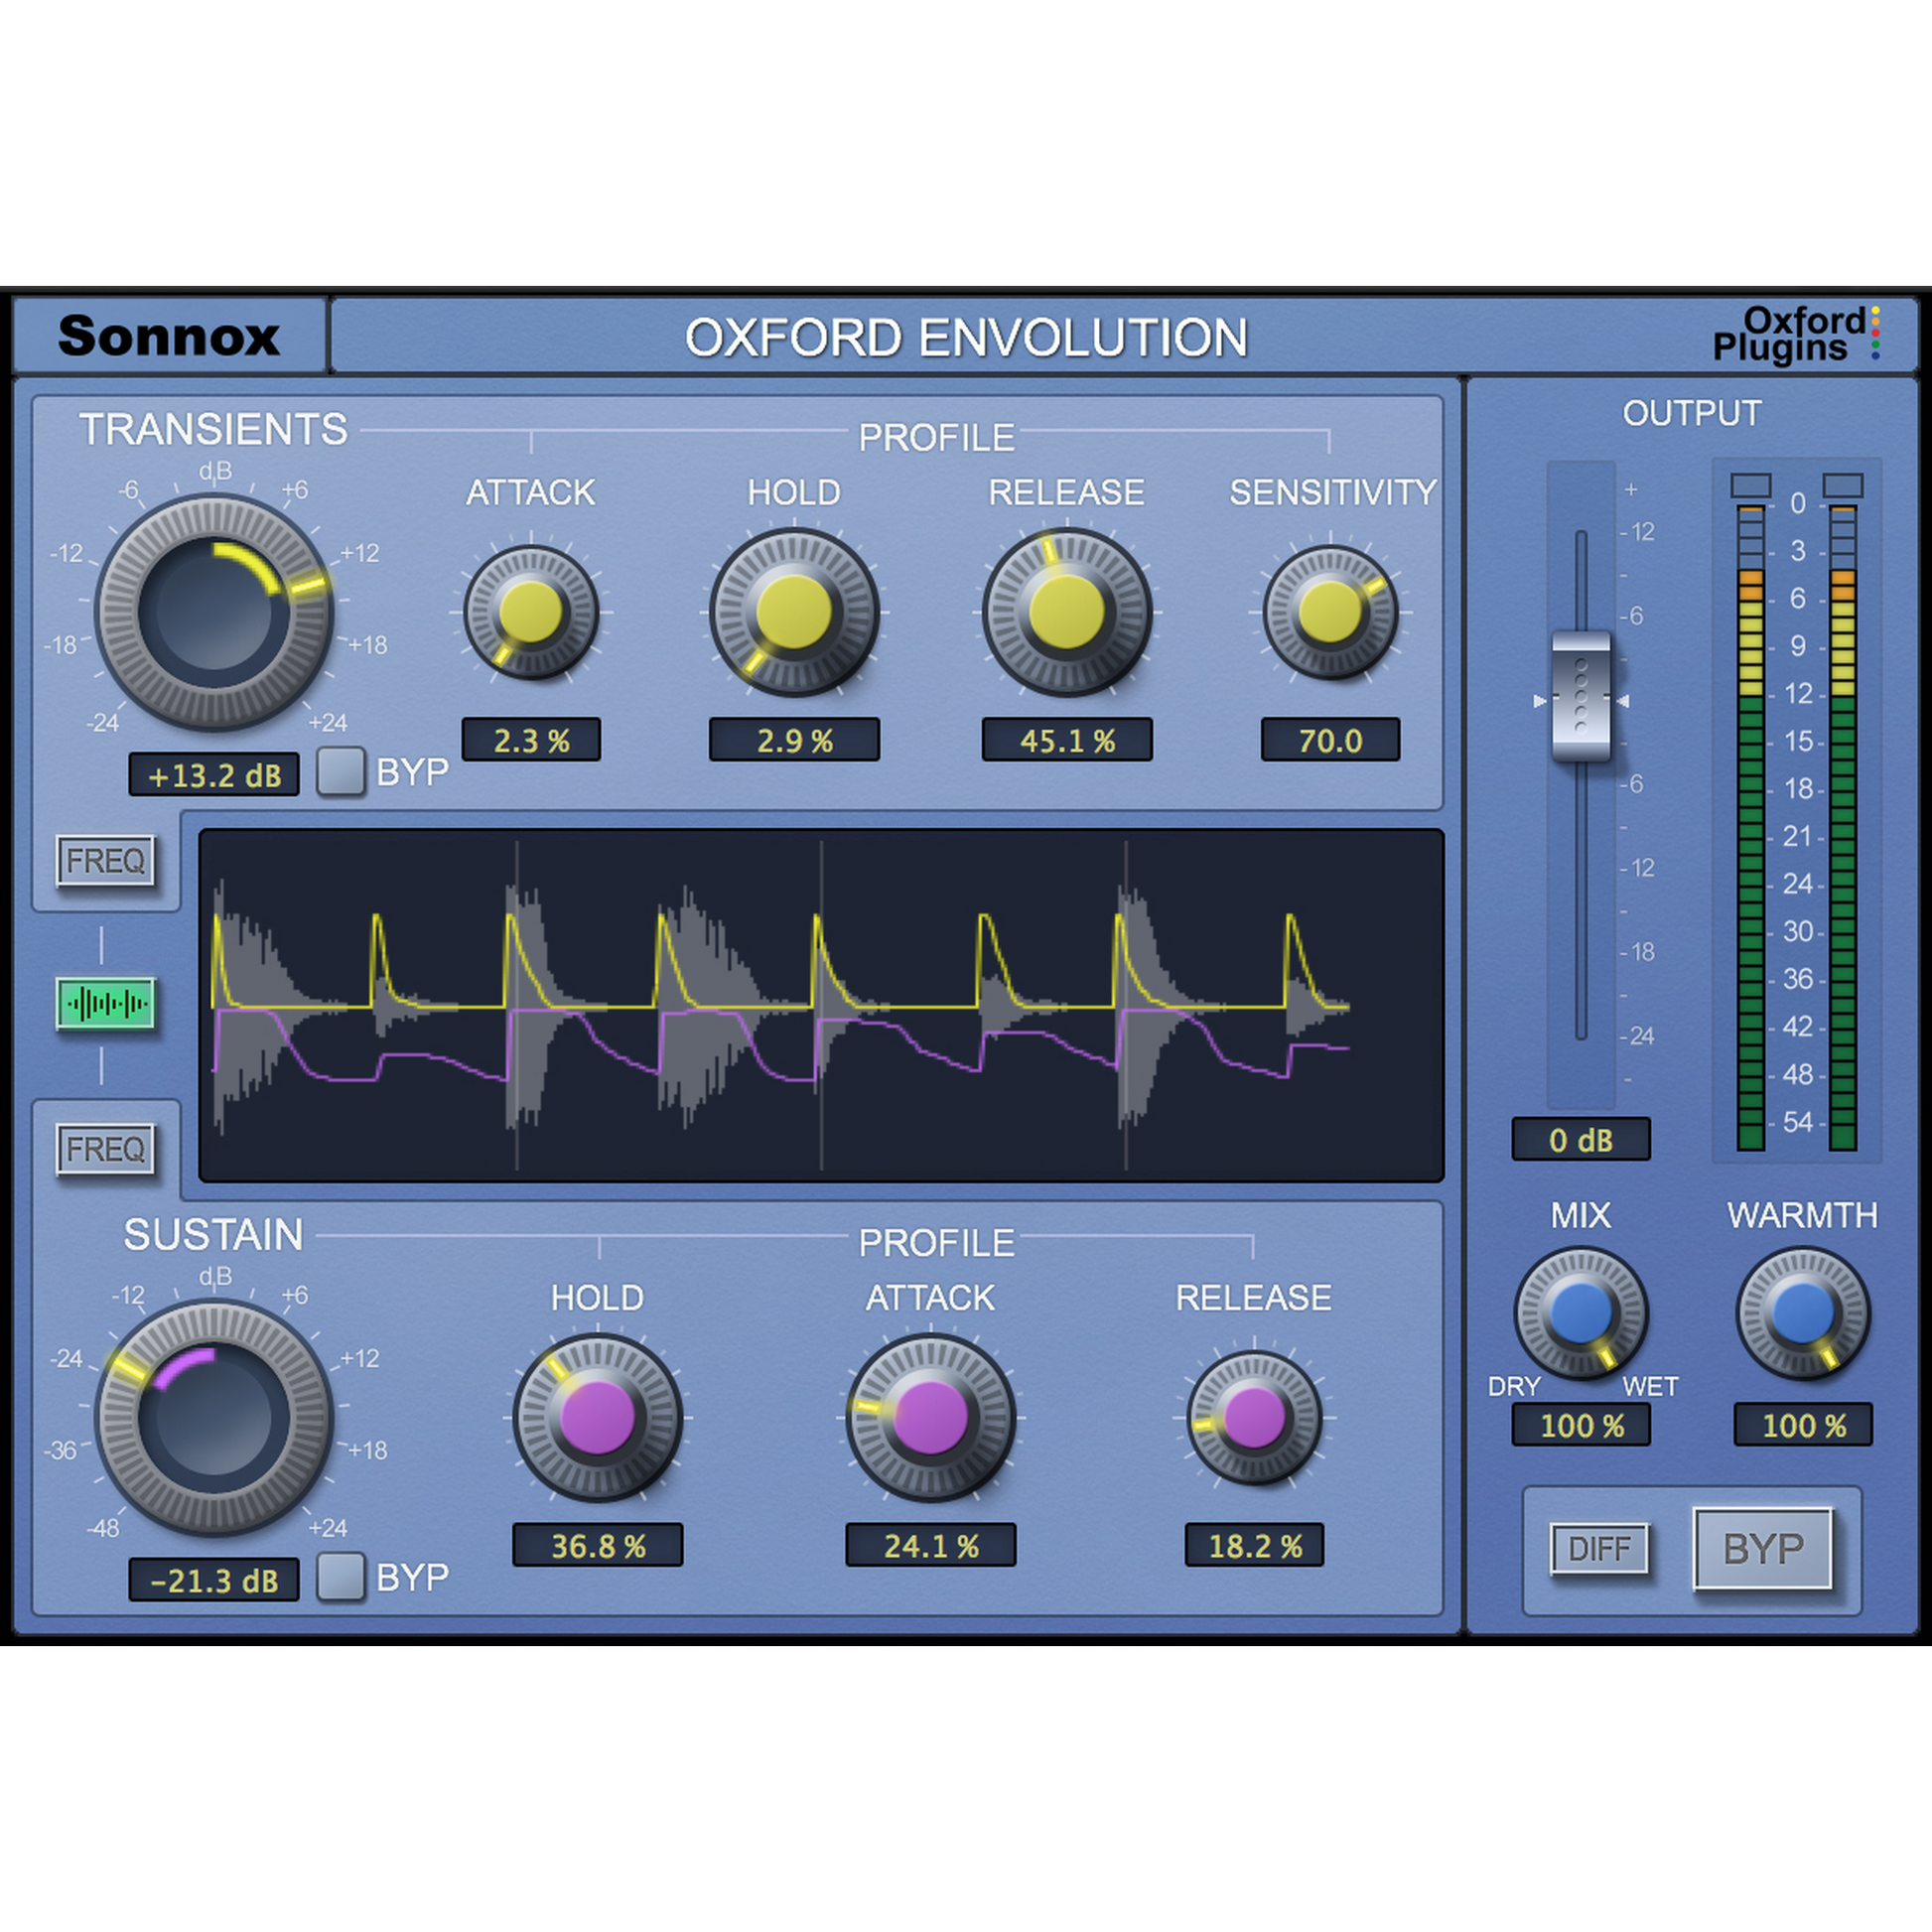Click the Mix dry/wet knob

coord(1581,1313)
